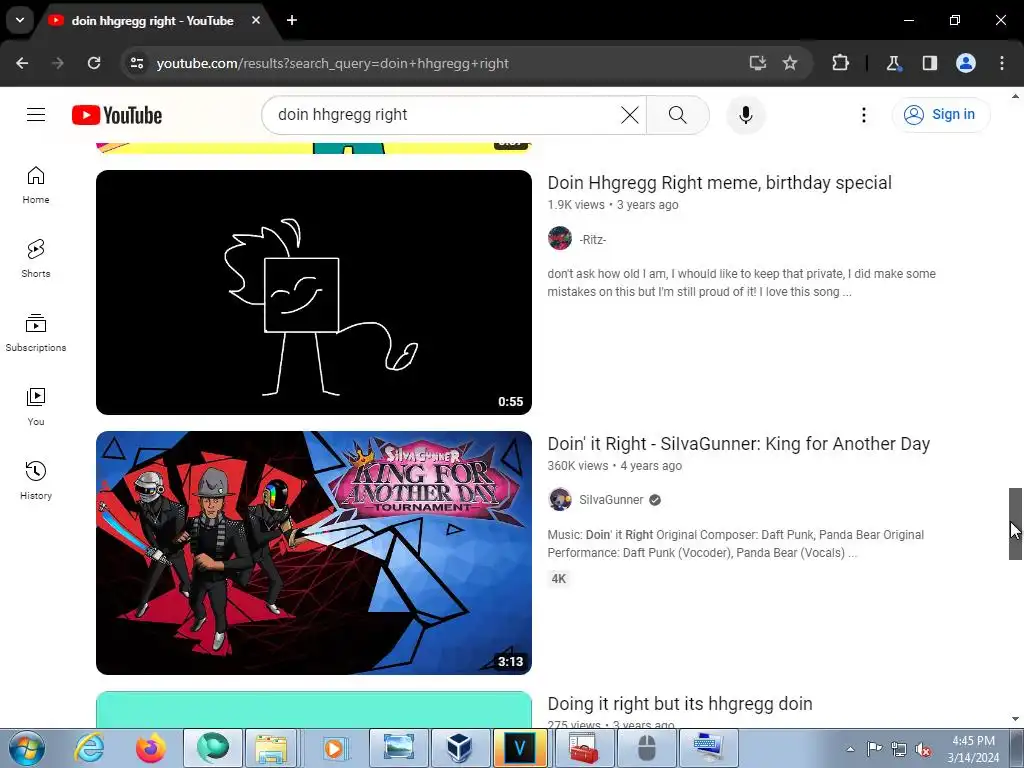Open File Explorer folder on taskbar
The height and width of the screenshot is (768, 1024).
(x=272, y=748)
